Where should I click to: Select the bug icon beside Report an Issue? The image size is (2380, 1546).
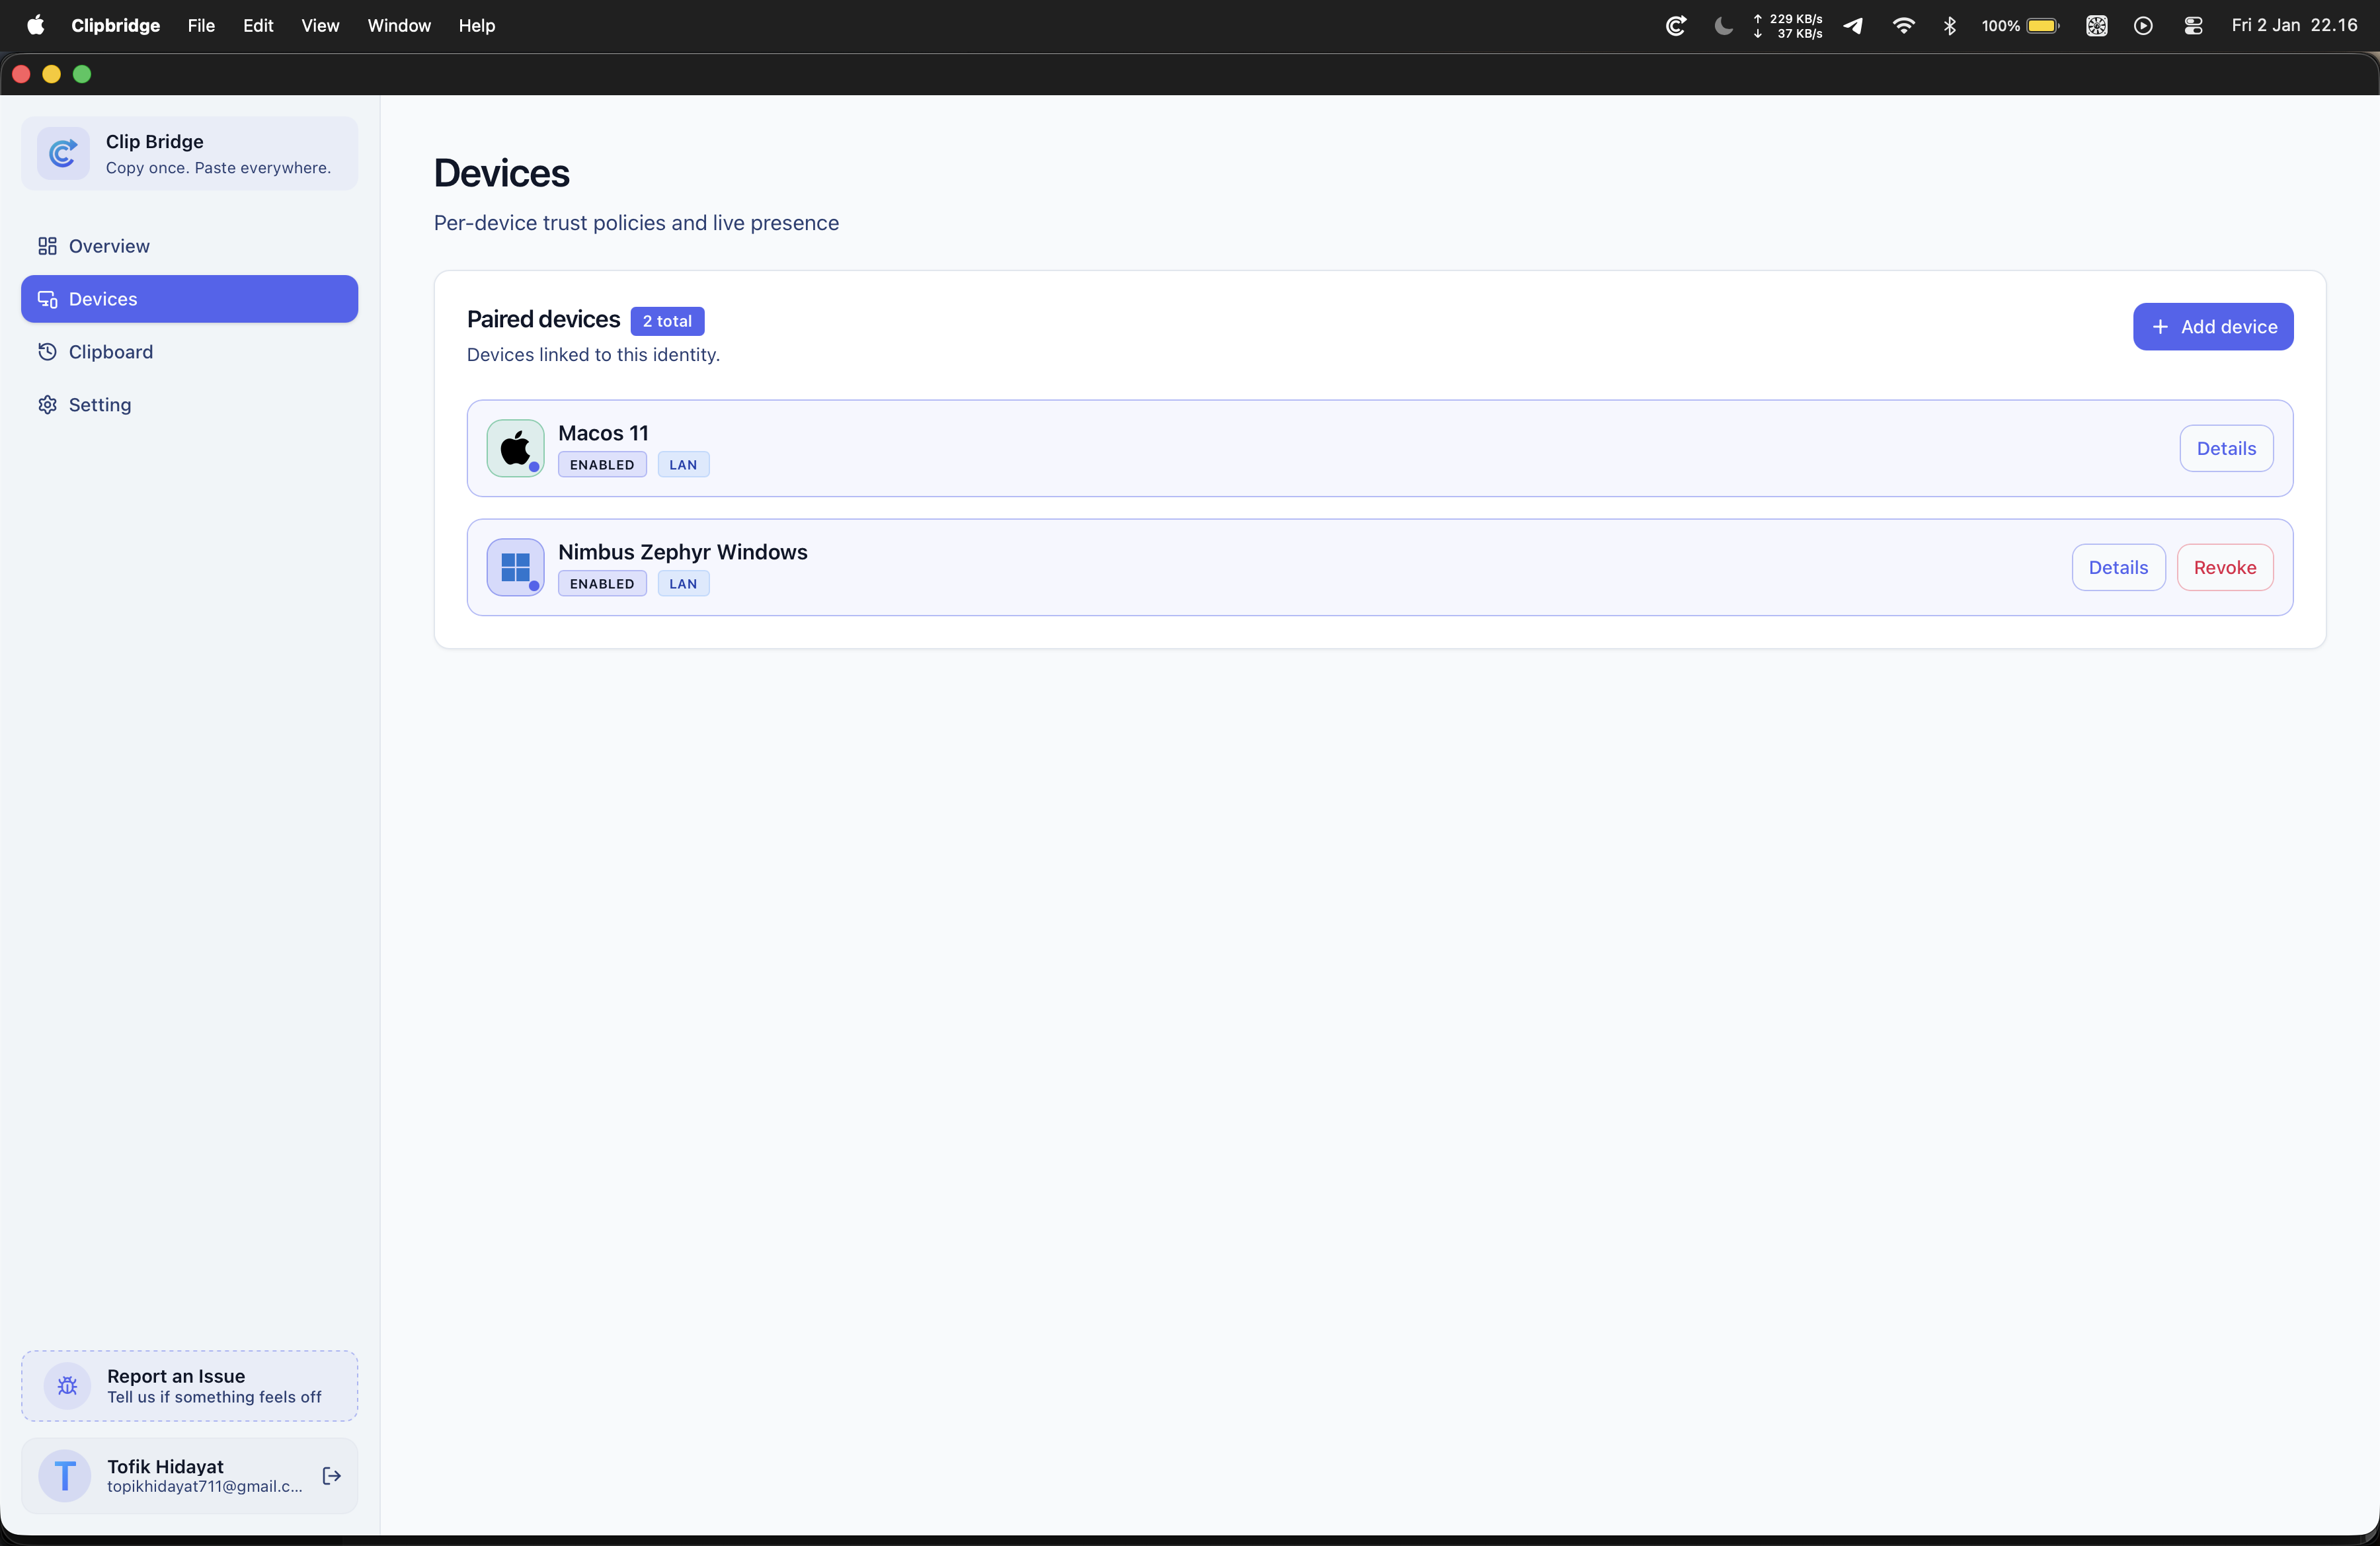[66, 1387]
